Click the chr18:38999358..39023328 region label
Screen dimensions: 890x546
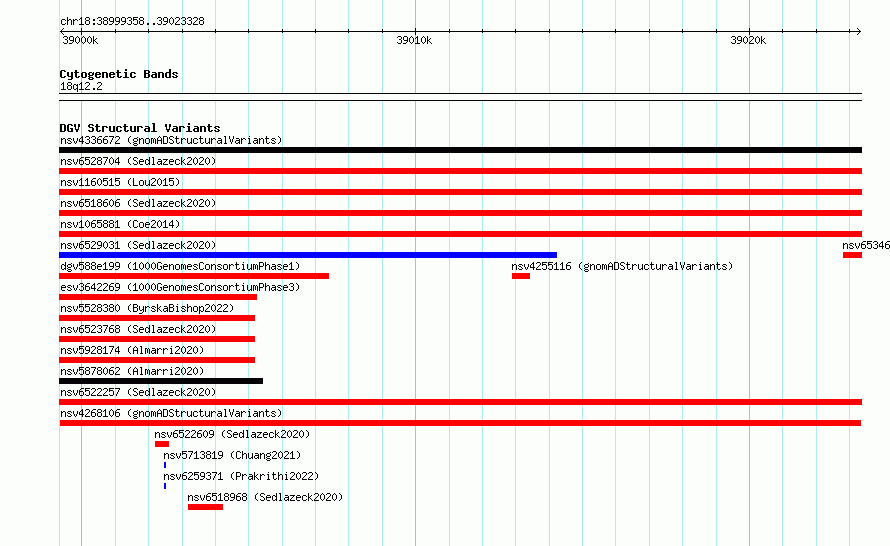132,21
